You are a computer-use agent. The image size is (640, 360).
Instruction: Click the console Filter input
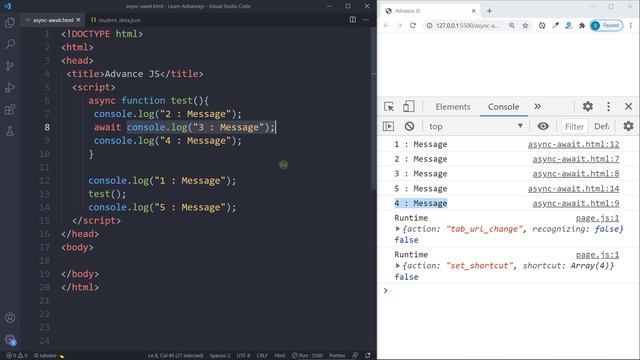[574, 127]
